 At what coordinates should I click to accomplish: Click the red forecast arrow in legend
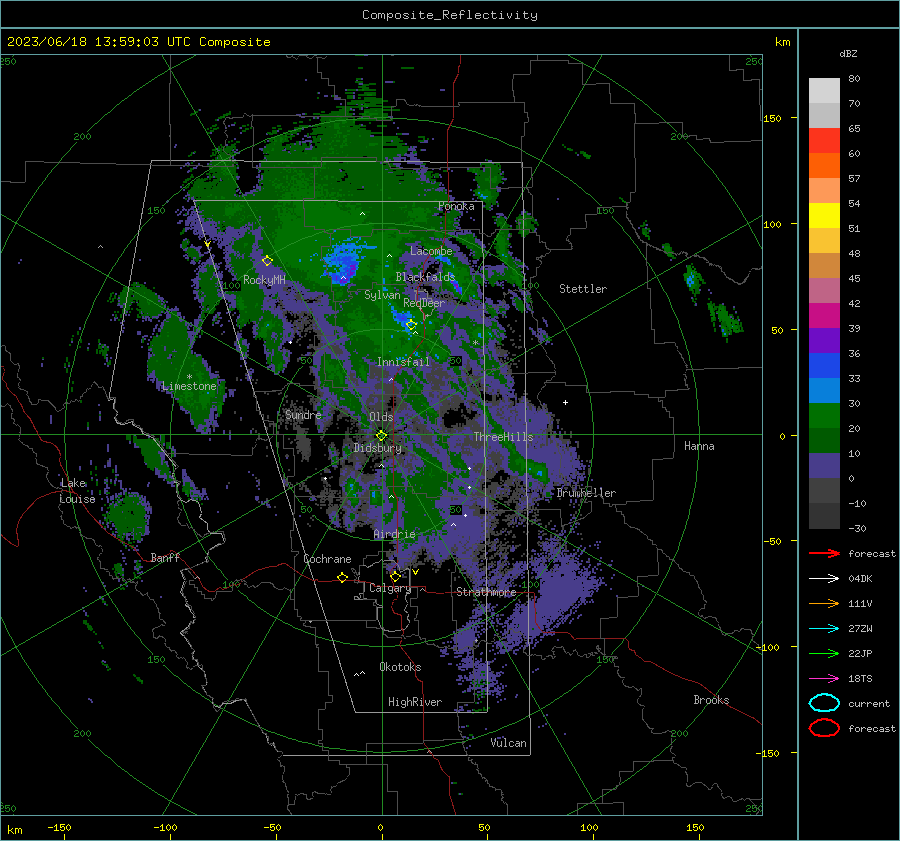[824, 553]
